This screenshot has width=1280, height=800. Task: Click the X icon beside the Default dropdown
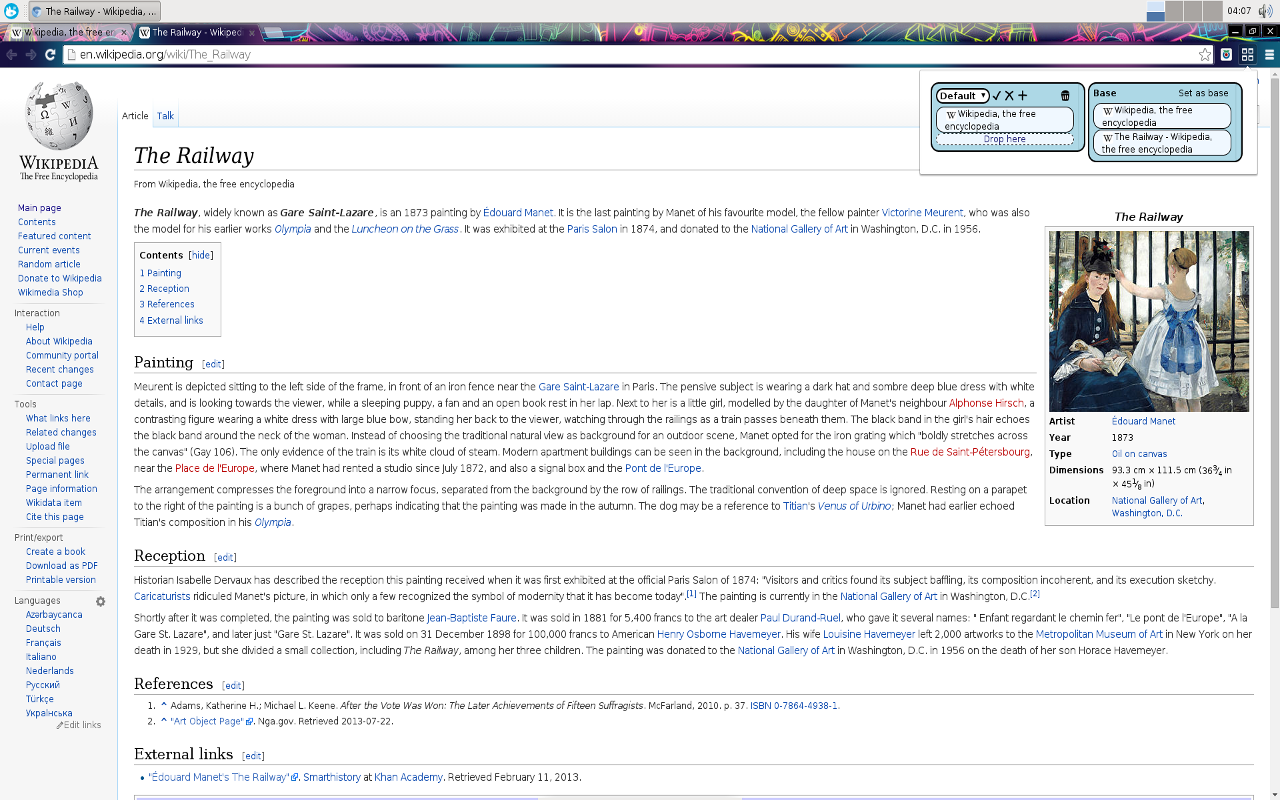(1009, 96)
